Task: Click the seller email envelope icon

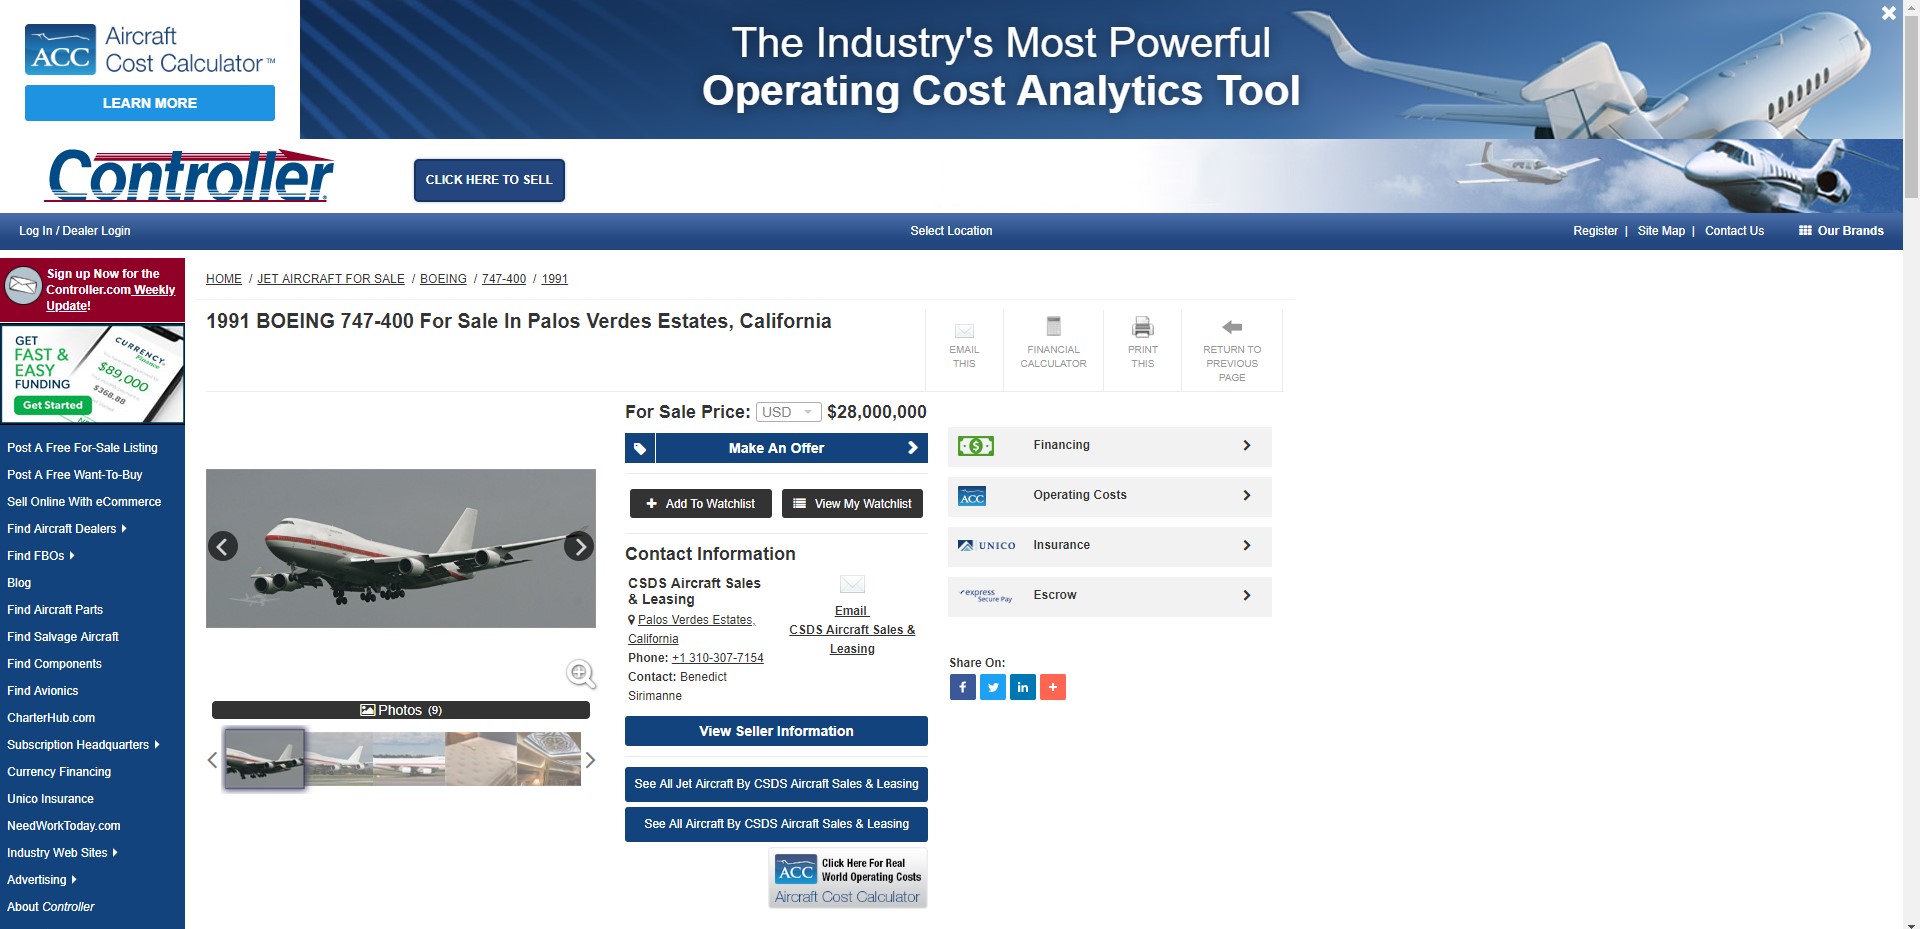Action: point(852,584)
